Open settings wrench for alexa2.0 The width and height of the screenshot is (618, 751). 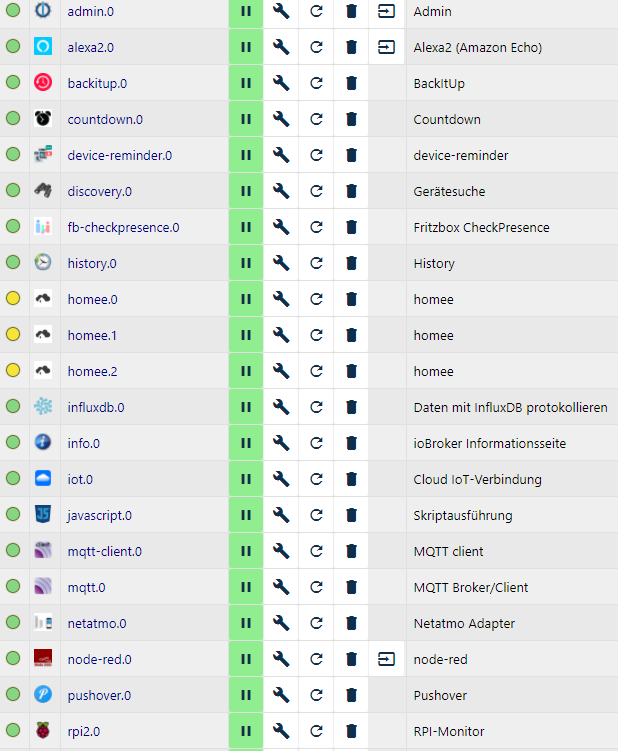[x=281, y=47]
